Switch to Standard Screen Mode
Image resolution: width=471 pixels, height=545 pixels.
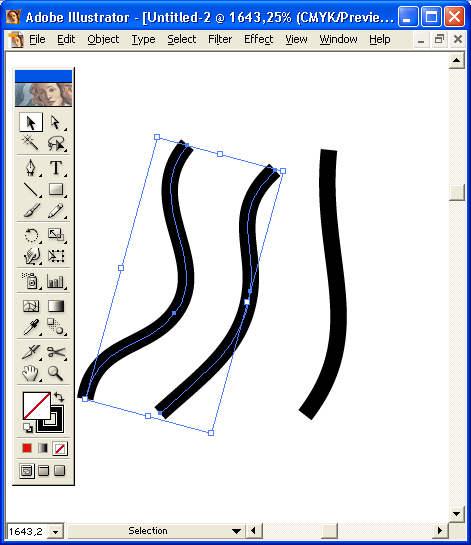click(27, 471)
